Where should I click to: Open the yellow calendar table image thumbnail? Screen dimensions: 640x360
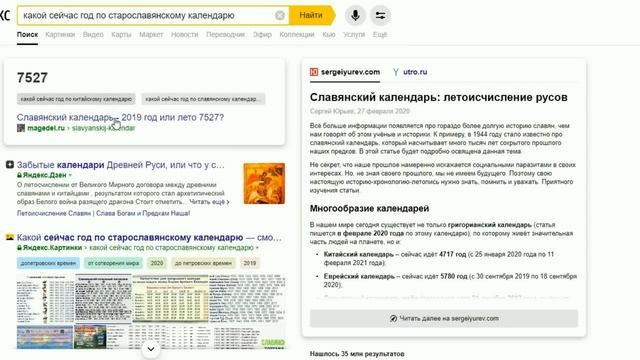pos(171,299)
